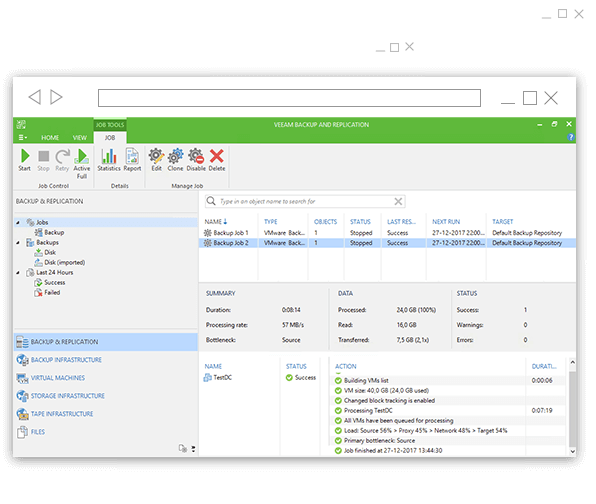The image size is (596, 504).
Task: Select the Backup Job 1 row
Action: (387, 233)
